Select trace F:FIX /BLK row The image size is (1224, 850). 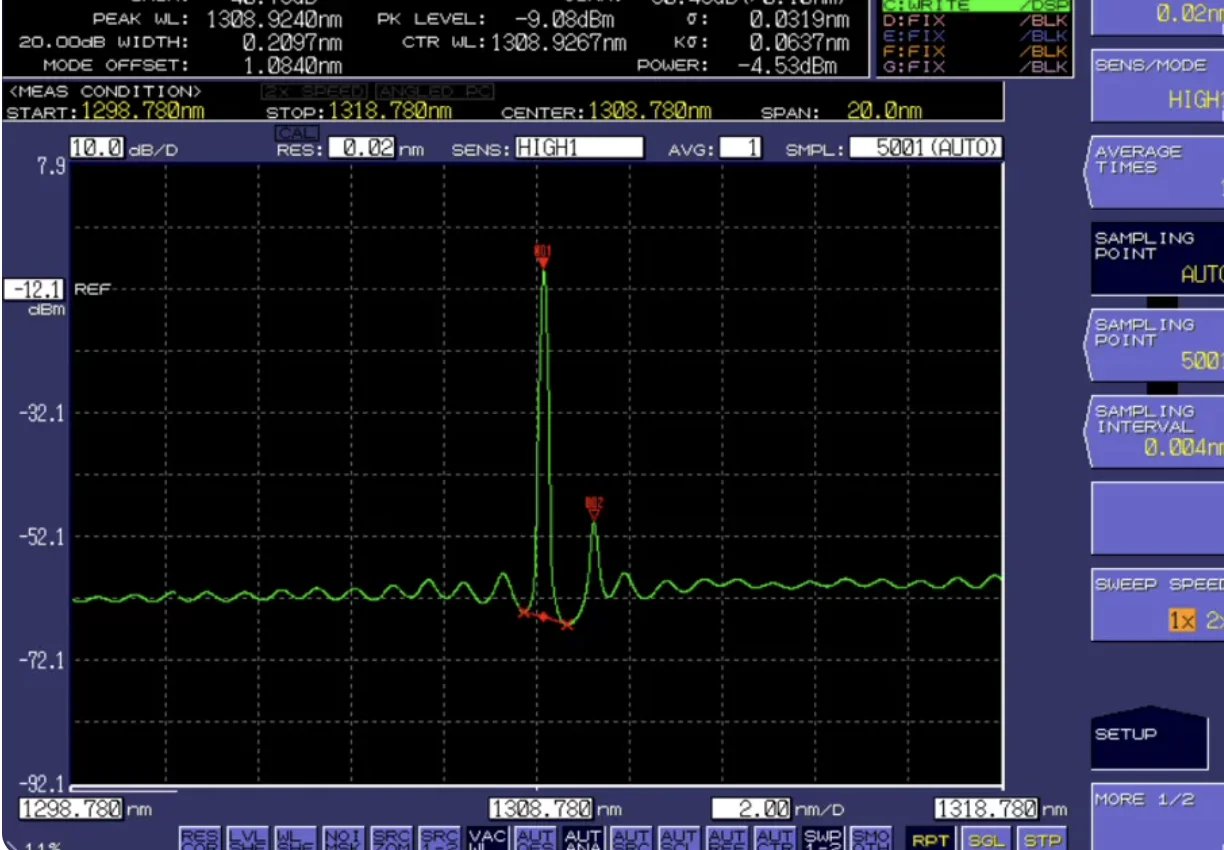click(x=975, y=50)
